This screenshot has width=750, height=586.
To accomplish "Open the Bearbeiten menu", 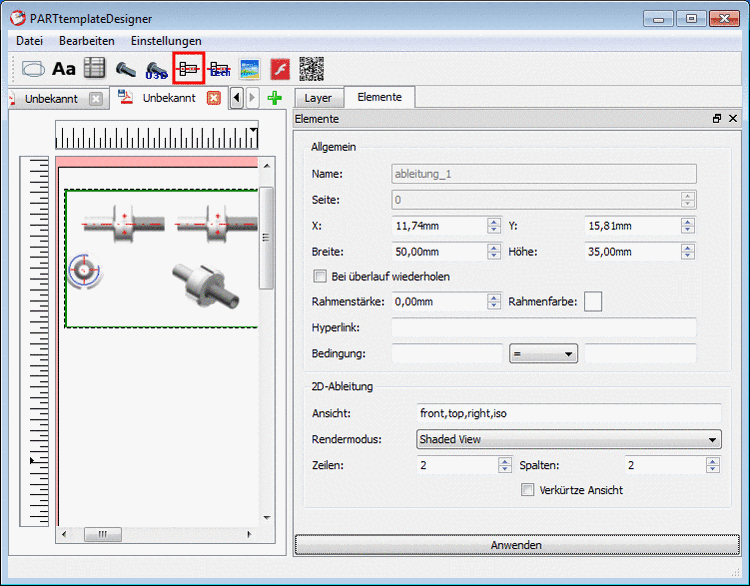I will click(x=87, y=41).
